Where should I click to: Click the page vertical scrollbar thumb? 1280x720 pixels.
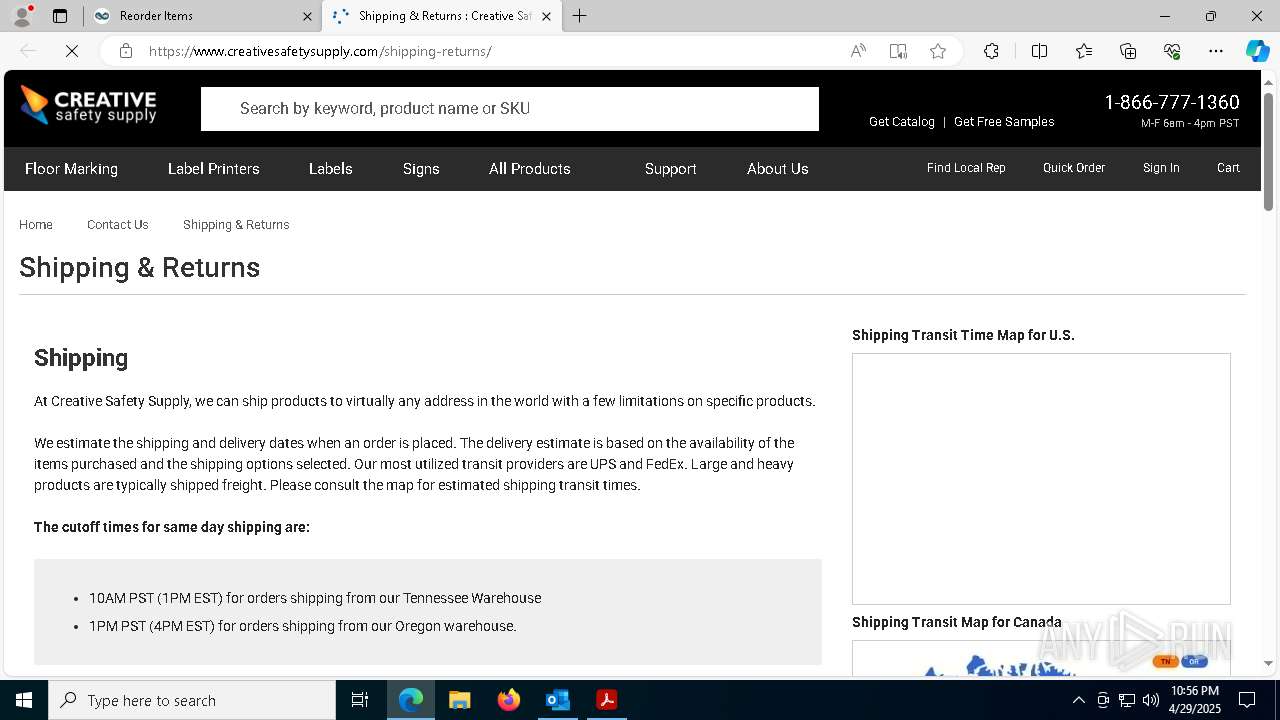click(1268, 151)
